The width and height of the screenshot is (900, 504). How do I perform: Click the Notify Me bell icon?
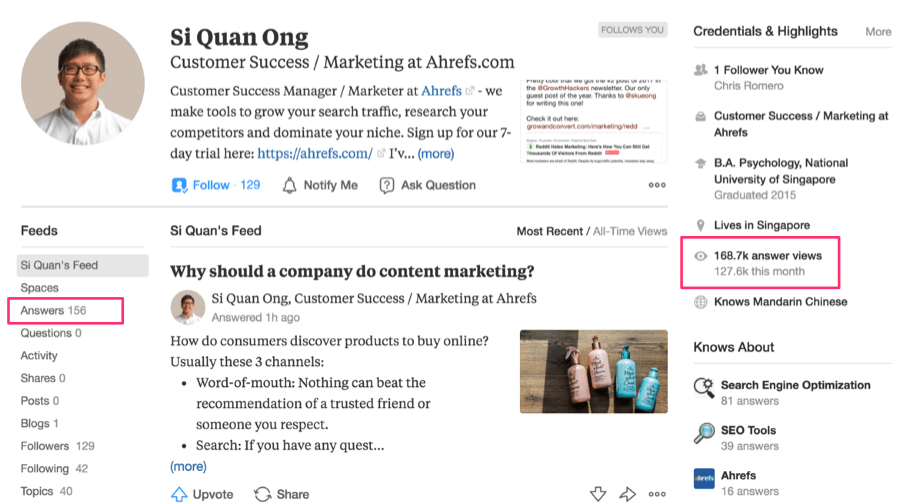289,185
